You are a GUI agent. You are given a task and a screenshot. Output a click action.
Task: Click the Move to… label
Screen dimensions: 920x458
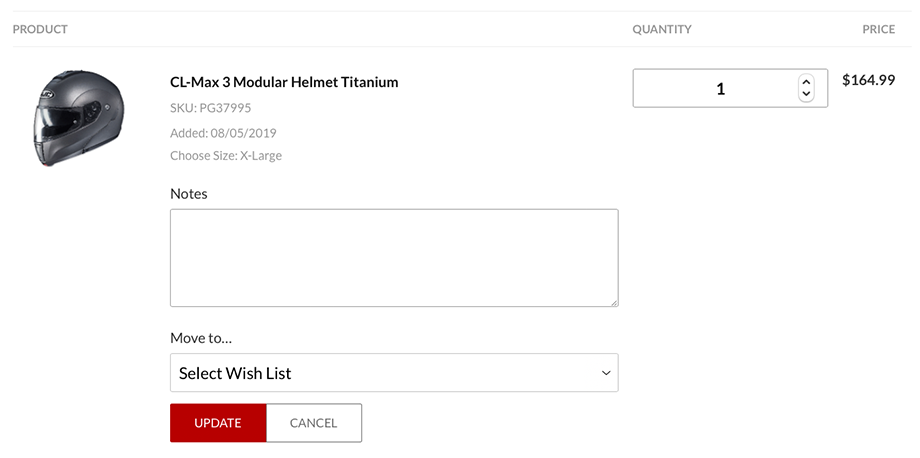pos(201,338)
